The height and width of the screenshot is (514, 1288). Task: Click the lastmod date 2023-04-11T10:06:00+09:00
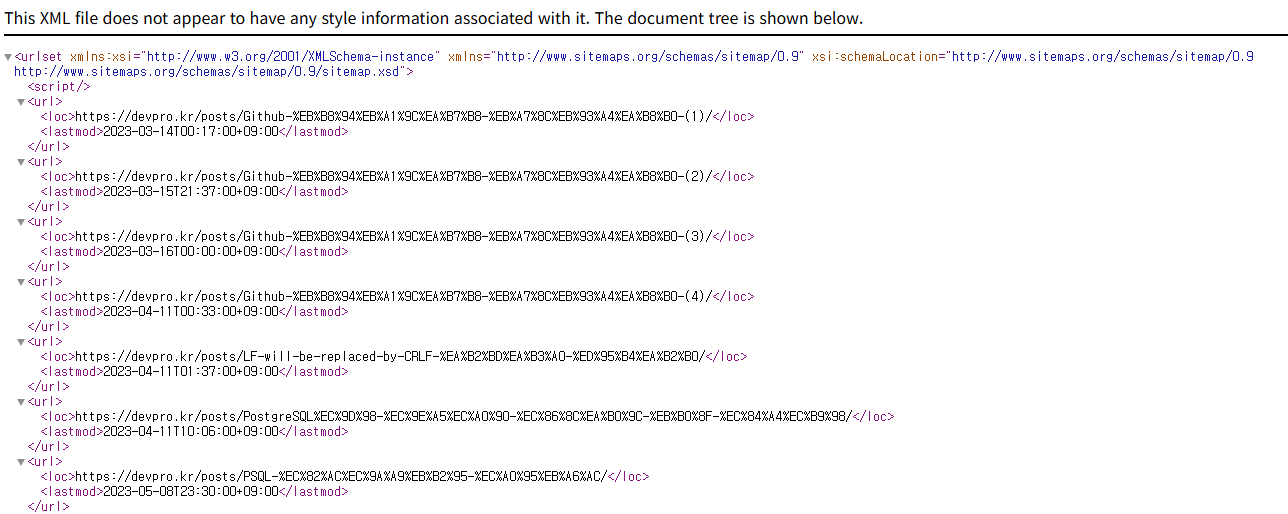pyautogui.click(x=190, y=432)
